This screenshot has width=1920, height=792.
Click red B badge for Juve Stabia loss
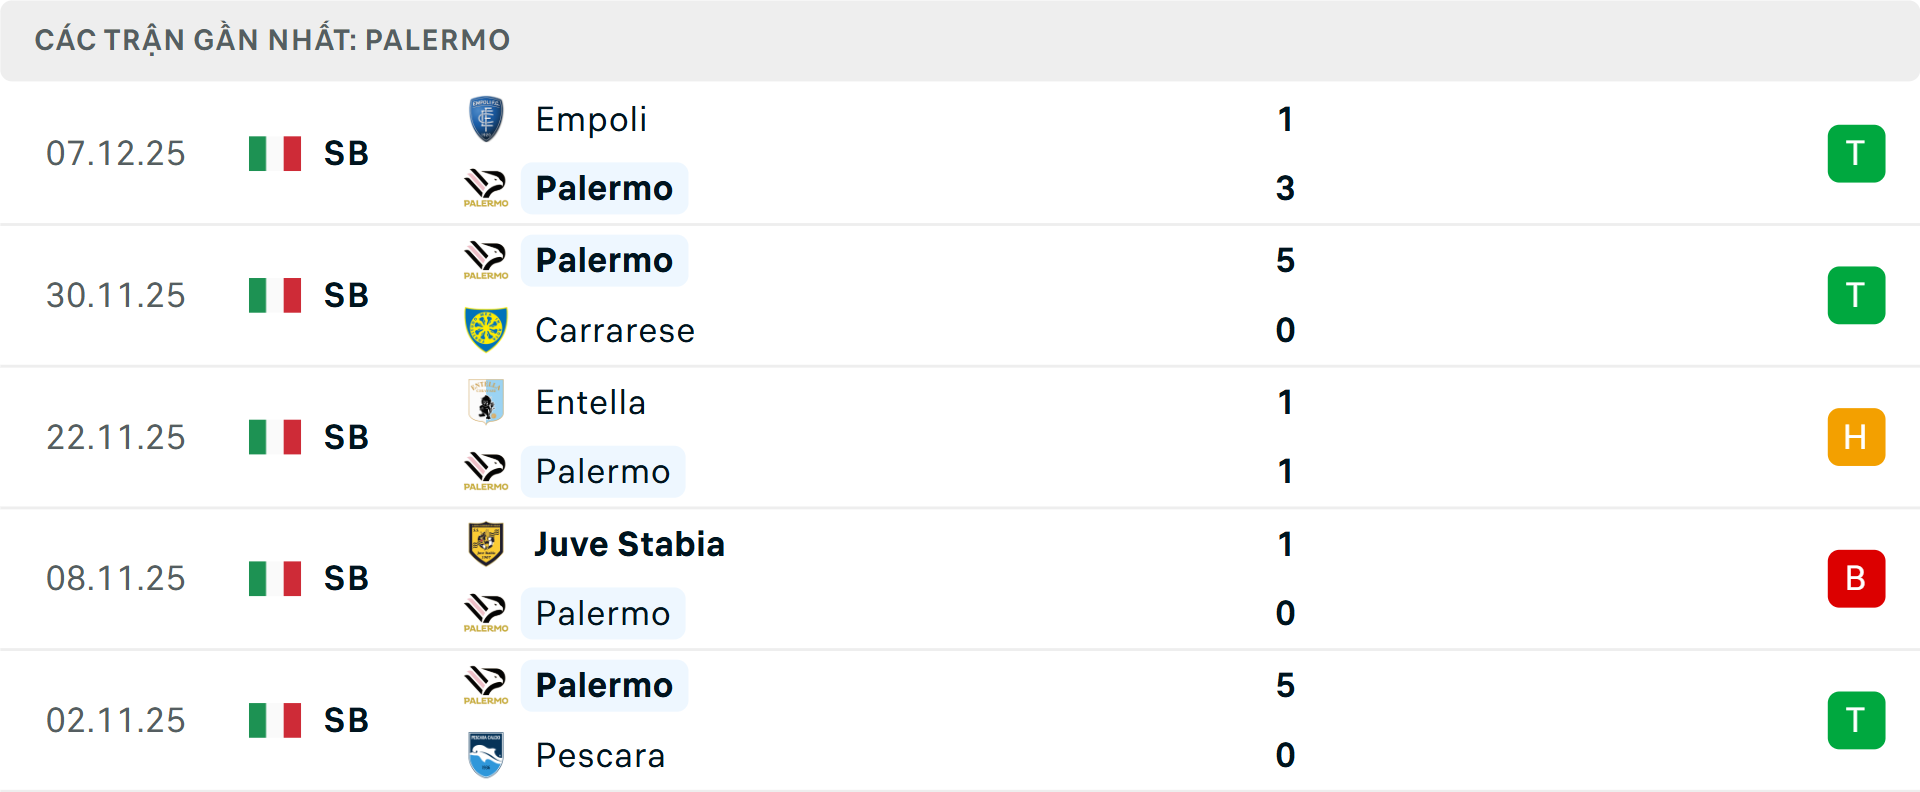[x=1856, y=578]
